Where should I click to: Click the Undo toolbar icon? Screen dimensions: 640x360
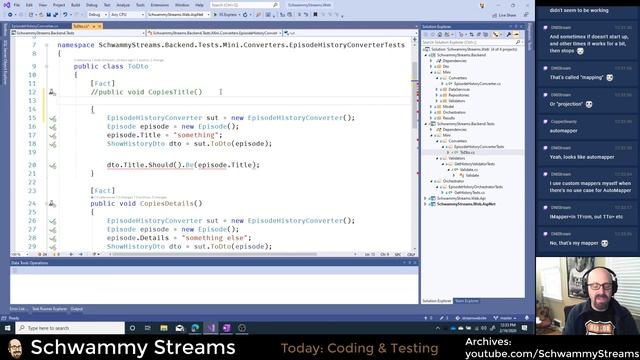[64, 15]
